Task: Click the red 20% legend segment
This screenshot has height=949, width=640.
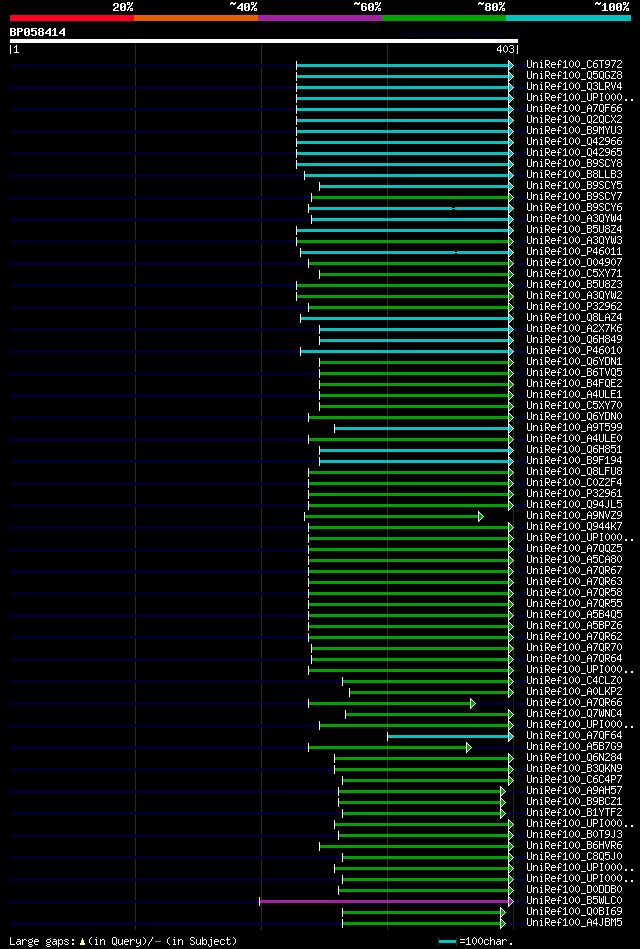Action: [71, 18]
